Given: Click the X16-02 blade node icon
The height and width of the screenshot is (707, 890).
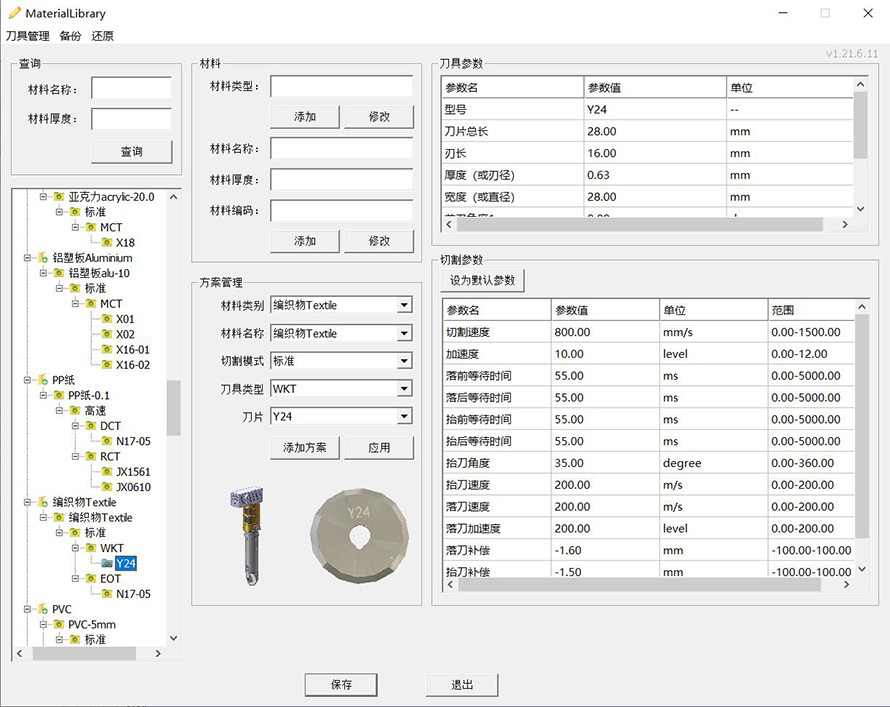Looking at the screenshot, I should point(107,365).
